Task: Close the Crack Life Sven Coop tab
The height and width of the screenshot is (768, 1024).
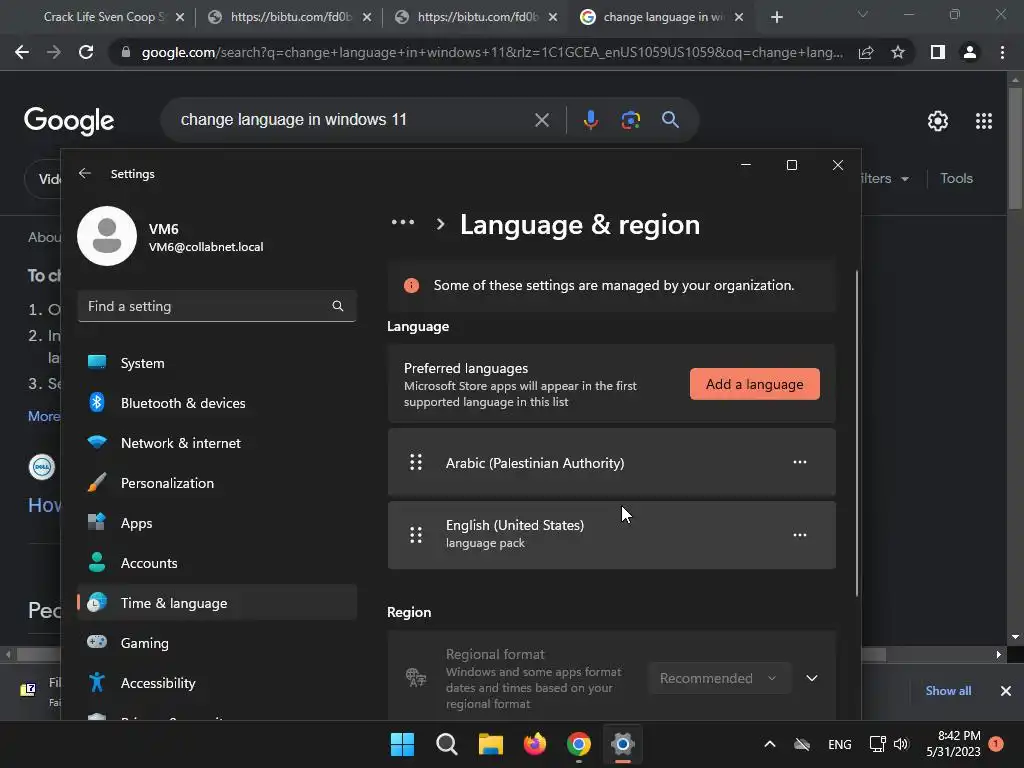Action: pos(180,17)
